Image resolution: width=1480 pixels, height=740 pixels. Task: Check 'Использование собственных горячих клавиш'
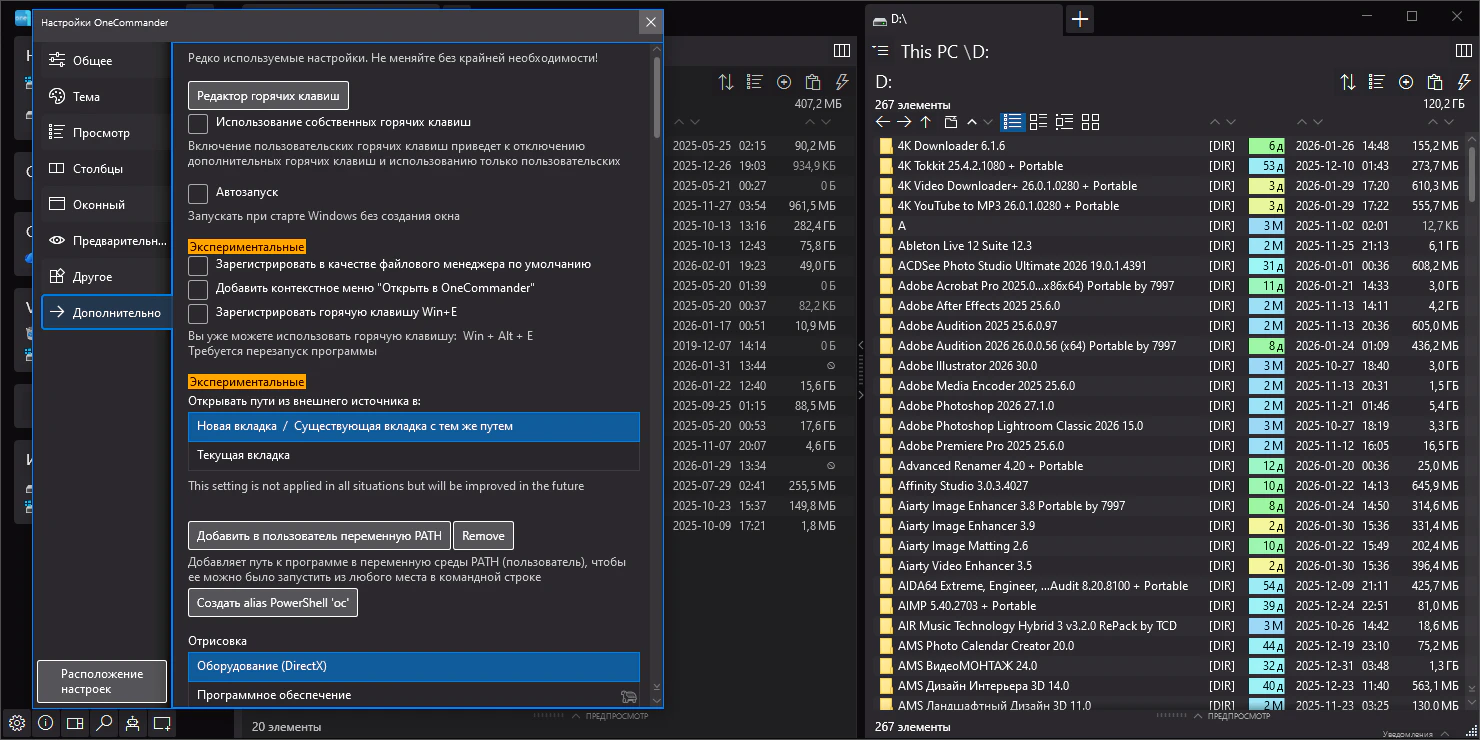[198, 123]
